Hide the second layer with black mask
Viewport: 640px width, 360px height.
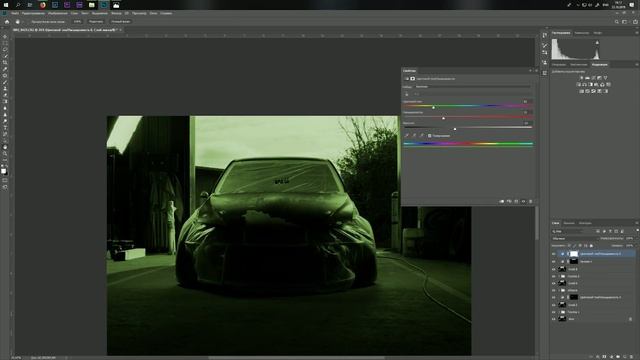553,262
